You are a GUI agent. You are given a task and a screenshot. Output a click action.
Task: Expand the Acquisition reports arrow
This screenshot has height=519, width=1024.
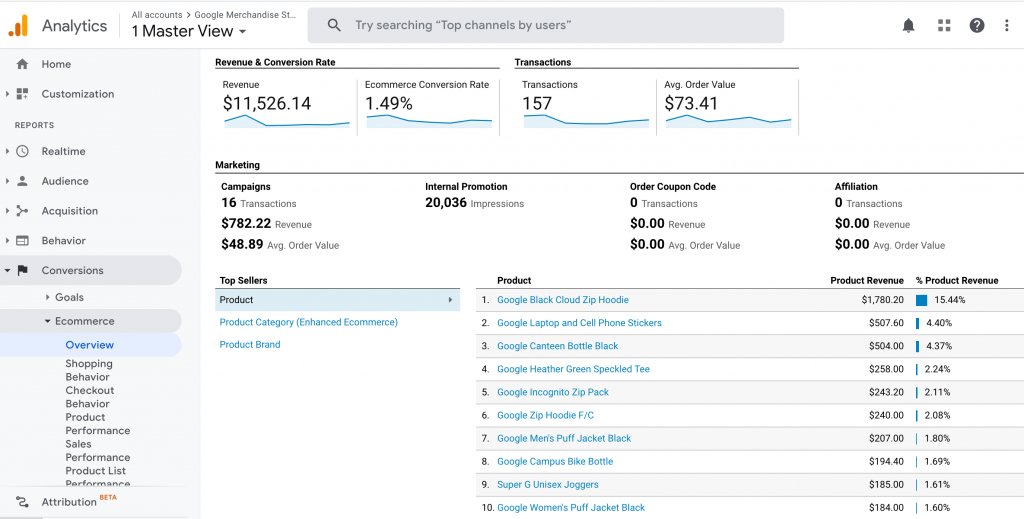tap(7, 211)
